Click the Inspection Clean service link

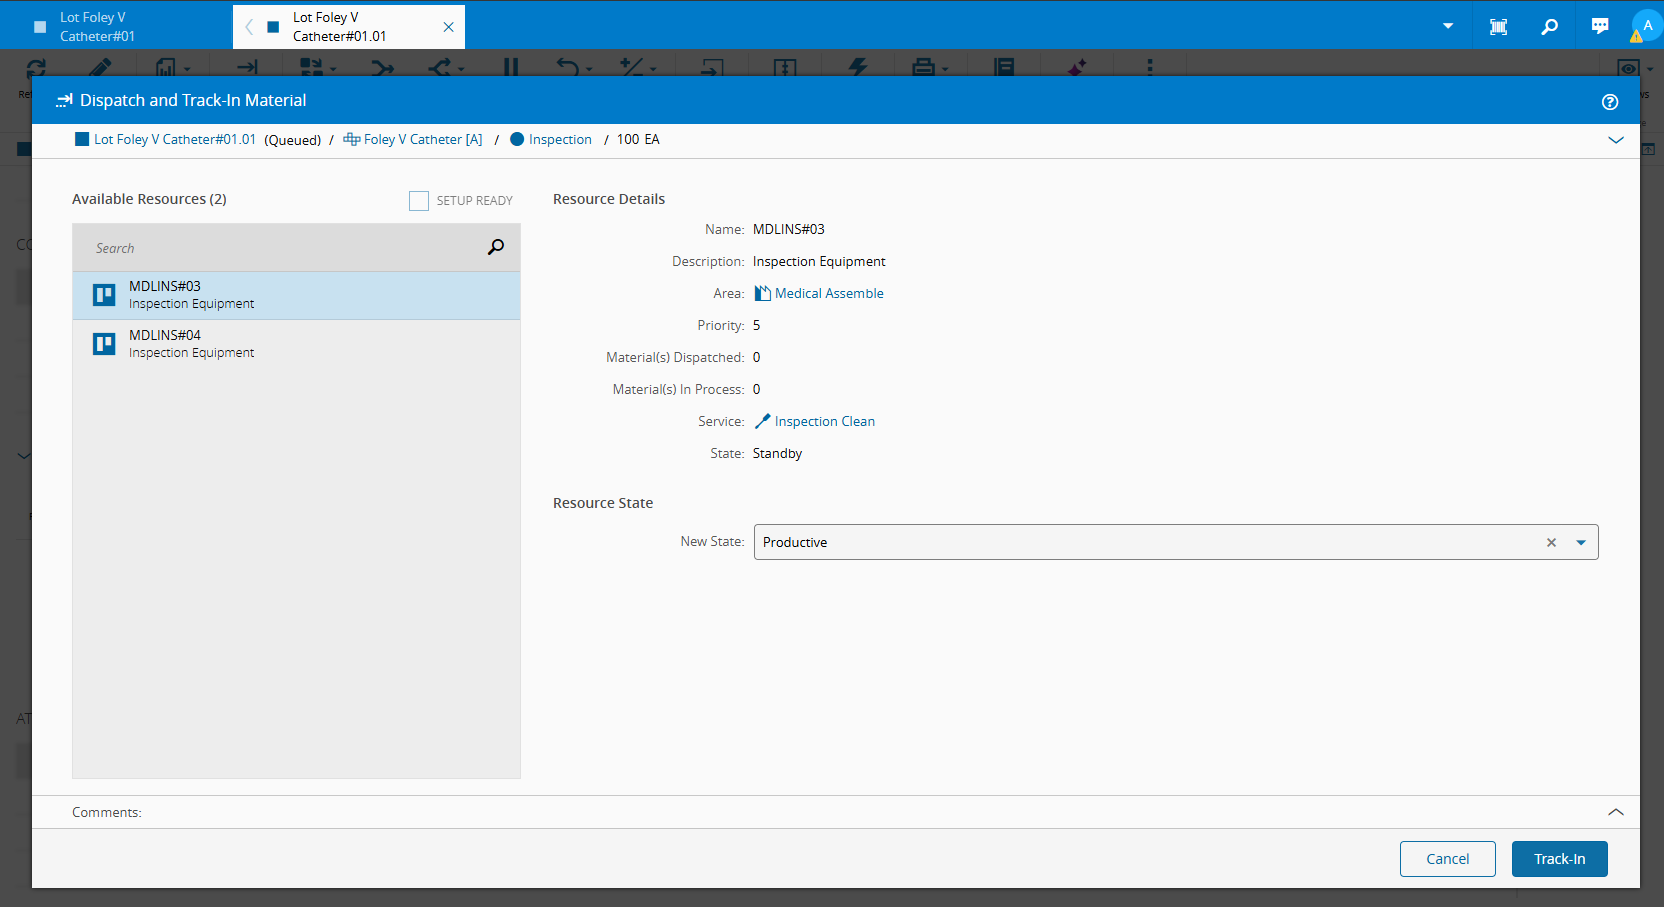824,421
